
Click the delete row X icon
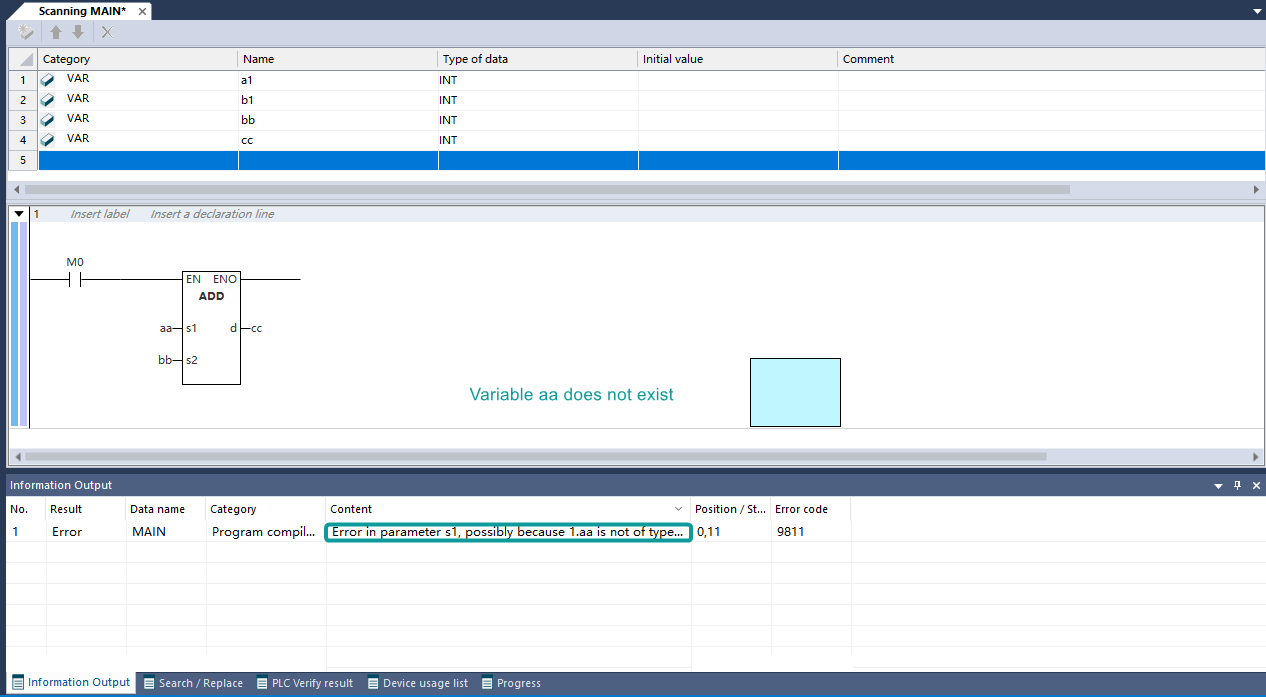tap(107, 33)
